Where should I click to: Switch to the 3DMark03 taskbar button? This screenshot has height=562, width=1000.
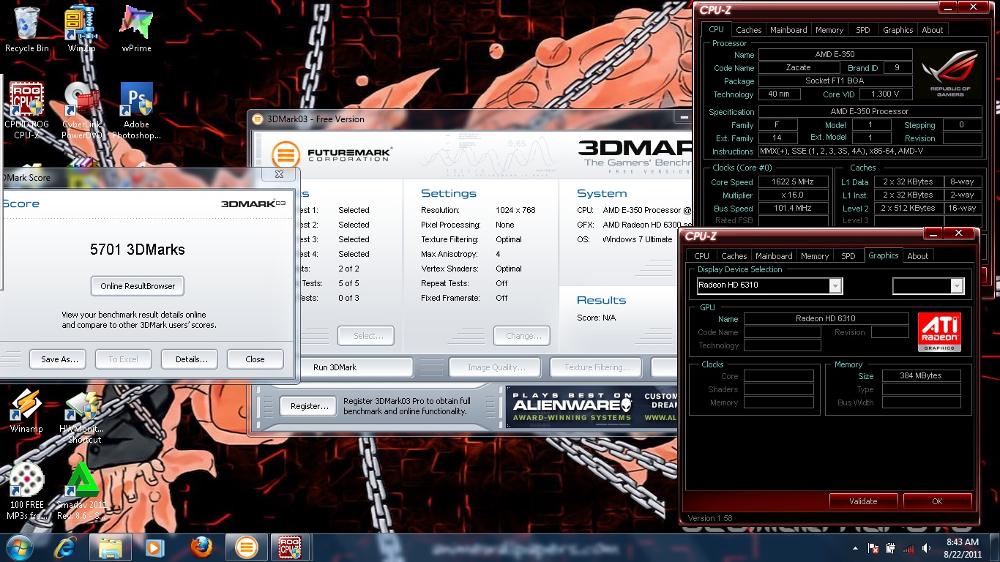tap(246, 548)
